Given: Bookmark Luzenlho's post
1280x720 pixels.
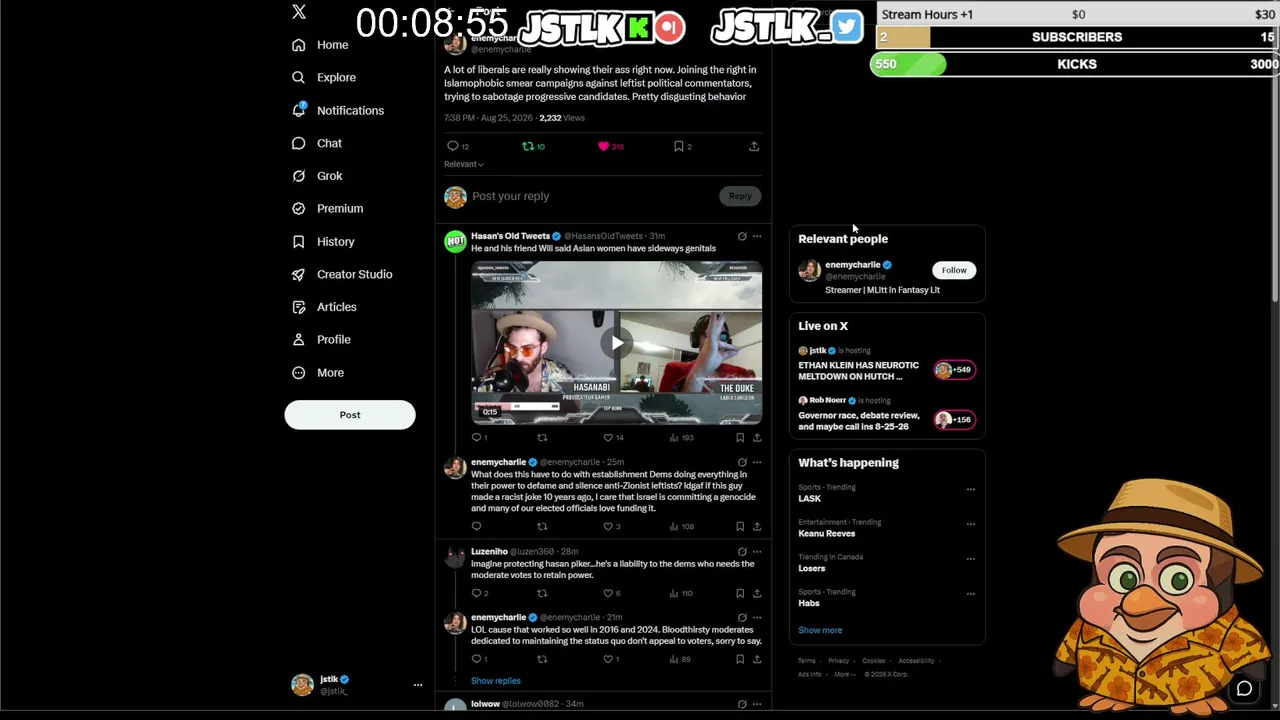Looking at the screenshot, I should pyautogui.click(x=740, y=593).
